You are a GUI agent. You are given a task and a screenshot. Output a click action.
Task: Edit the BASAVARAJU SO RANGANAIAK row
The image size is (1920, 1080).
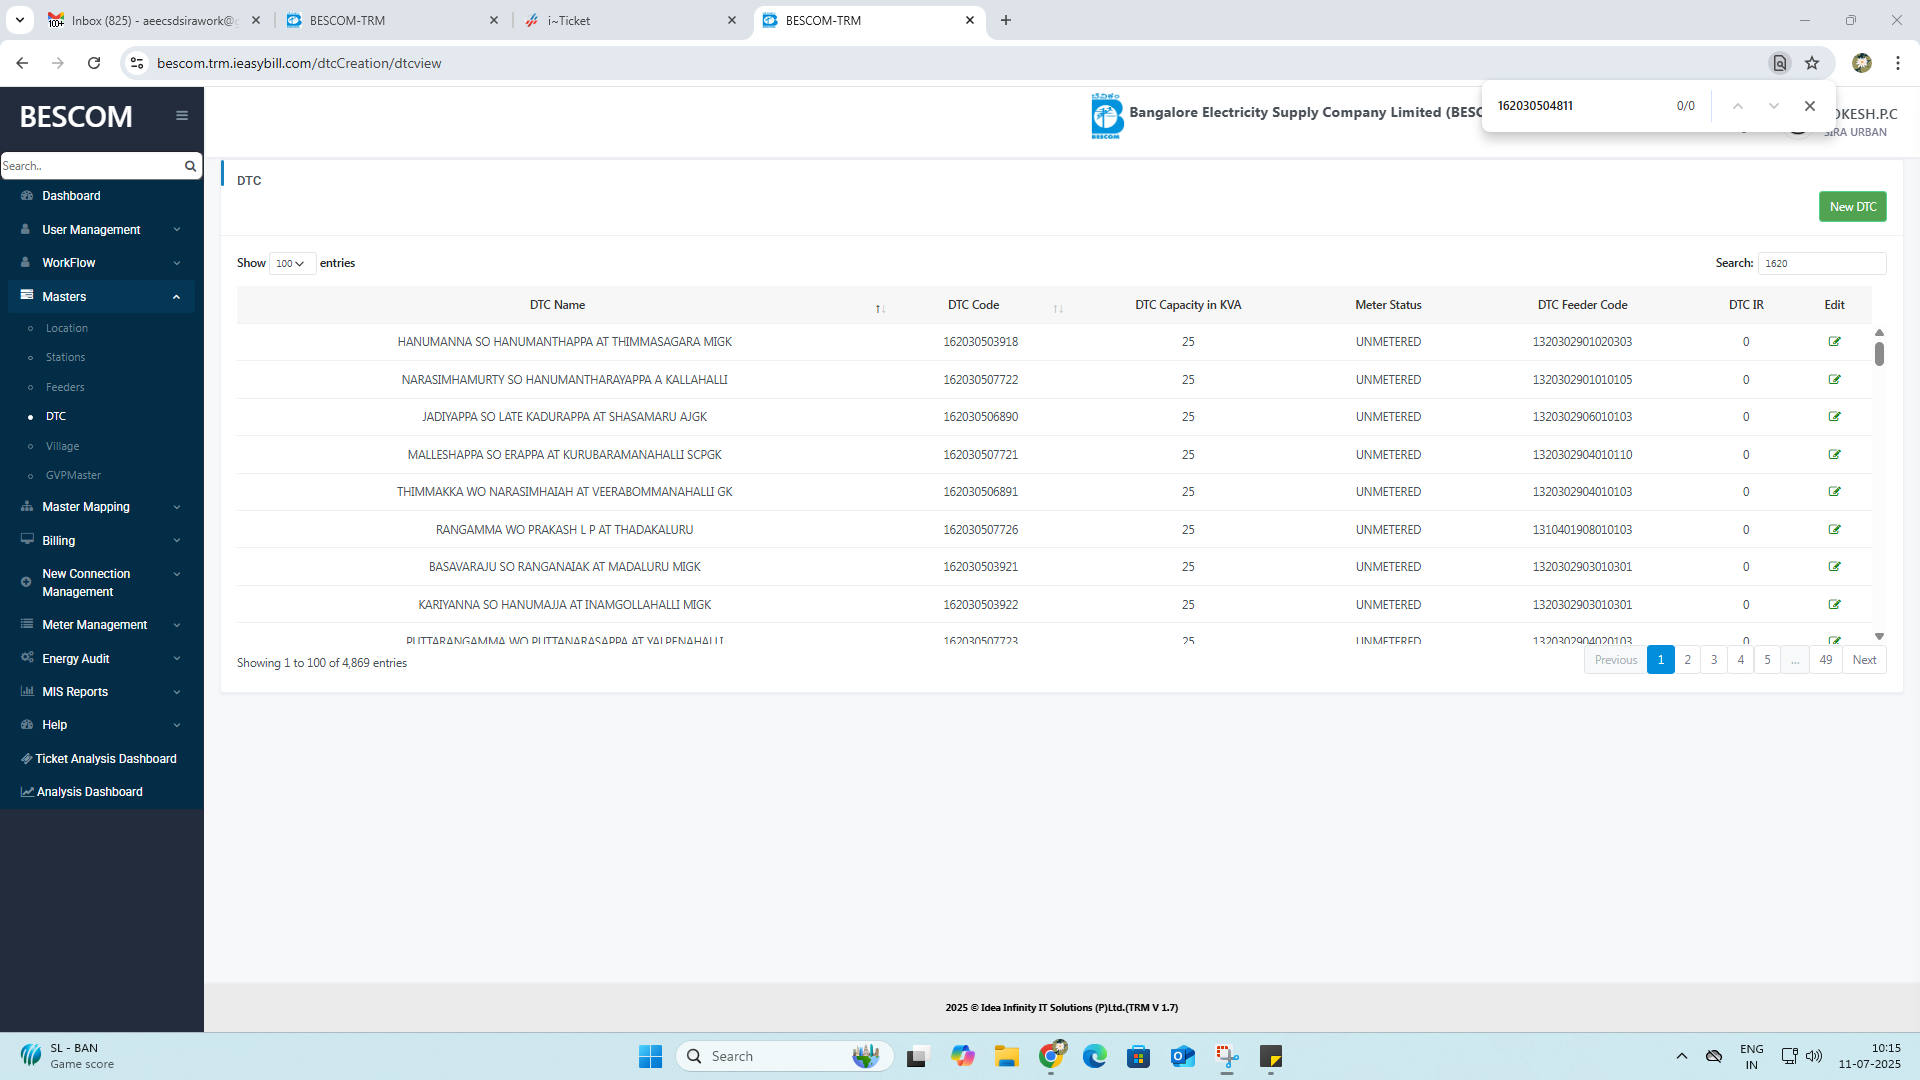pos(1834,567)
